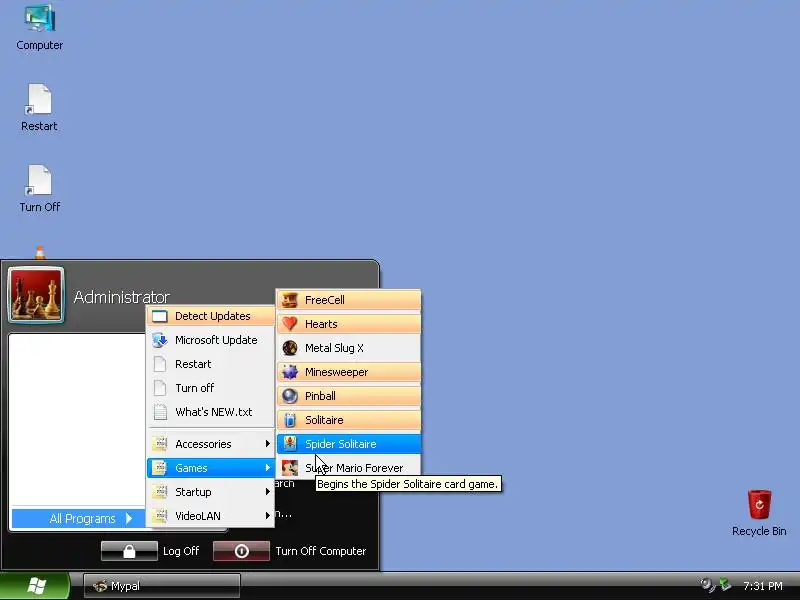Screen dimensions: 800x600
Task: Click the What's NEW.txt notepad icon
Action: [160, 412]
